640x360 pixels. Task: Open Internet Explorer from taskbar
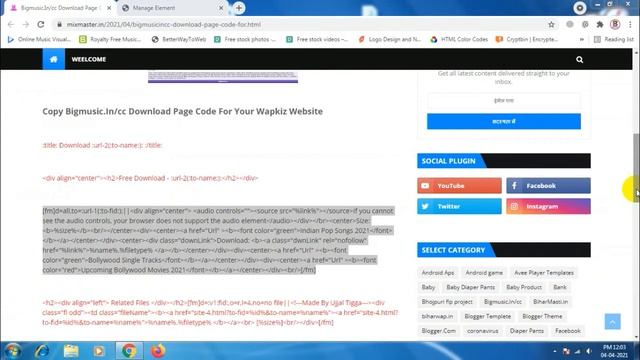click(42, 351)
